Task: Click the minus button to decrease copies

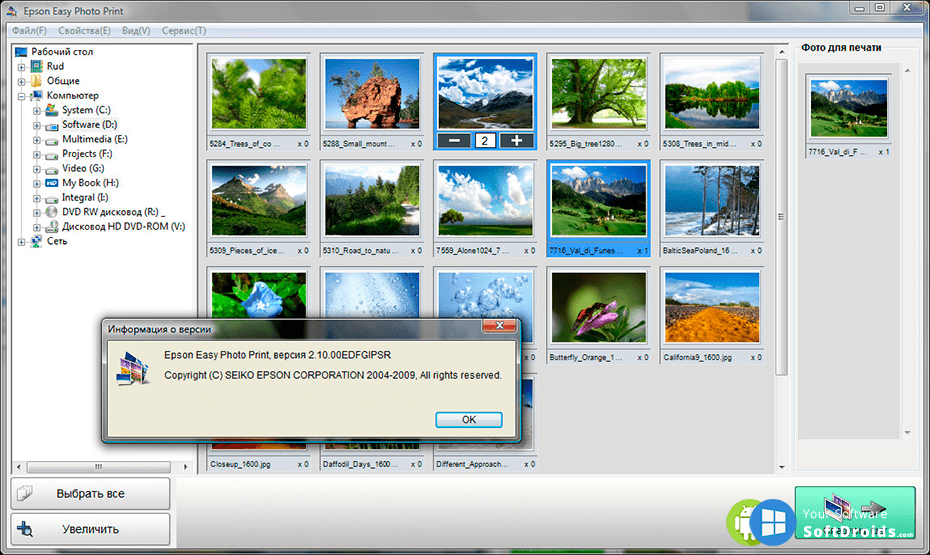Action: click(x=454, y=140)
